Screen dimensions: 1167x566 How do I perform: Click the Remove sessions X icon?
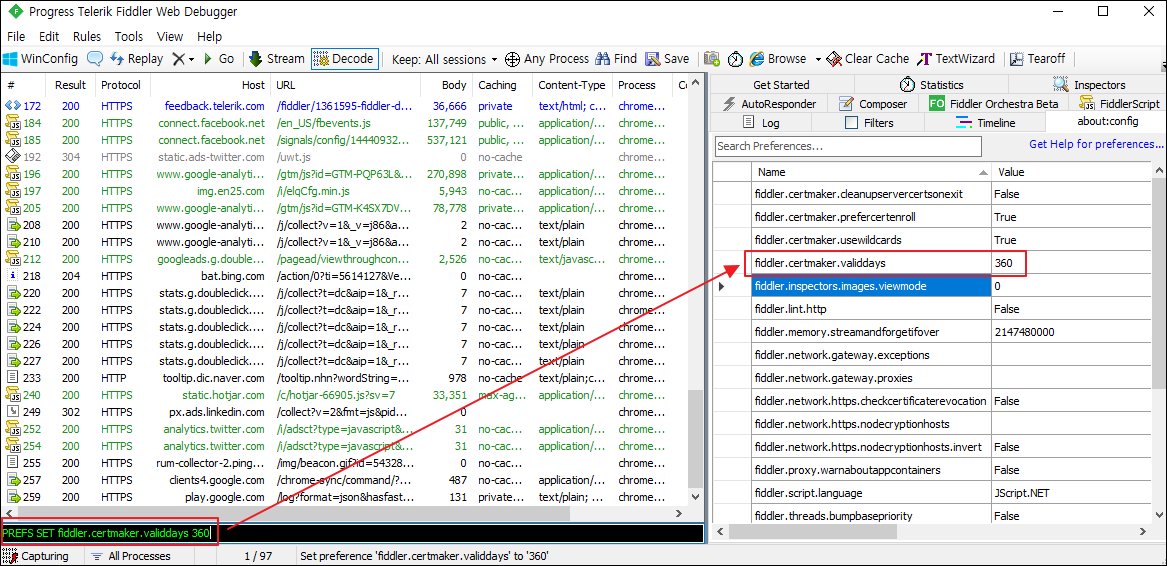tap(179, 59)
